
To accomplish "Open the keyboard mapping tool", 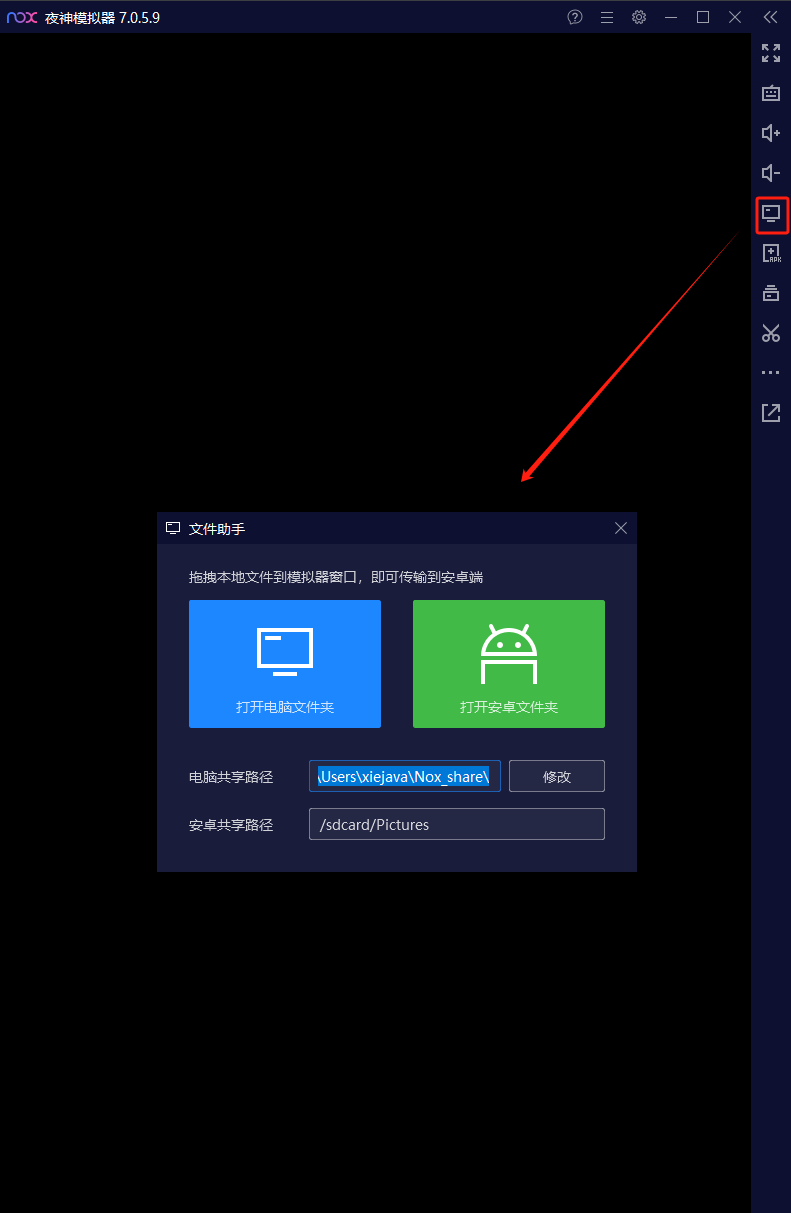I will pos(770,93).
